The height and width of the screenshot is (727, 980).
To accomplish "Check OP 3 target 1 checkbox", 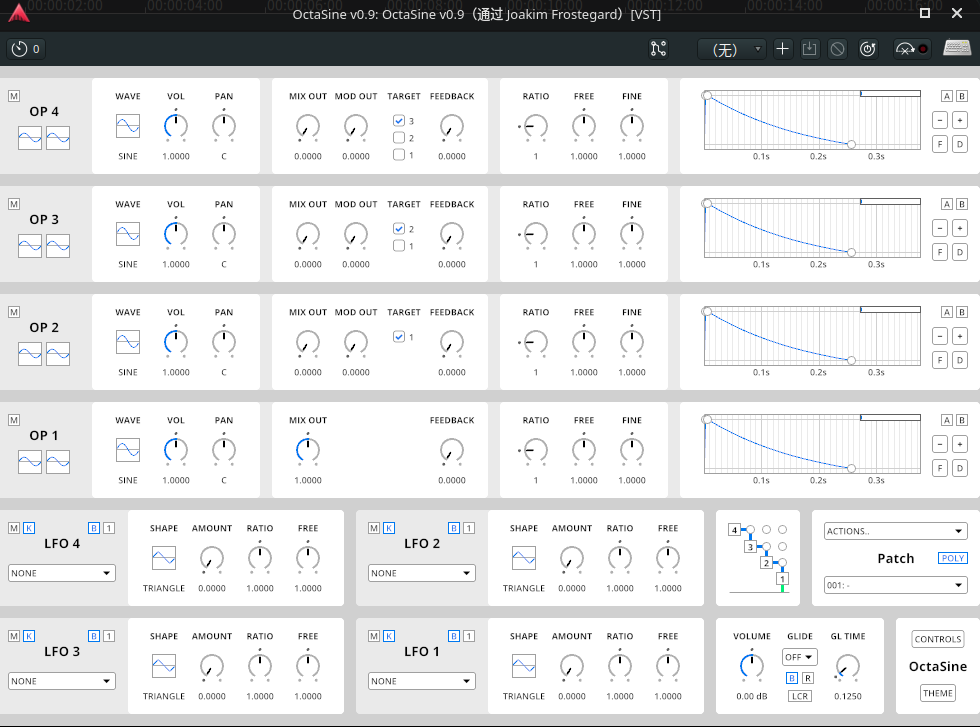I will tap(399, 246).
